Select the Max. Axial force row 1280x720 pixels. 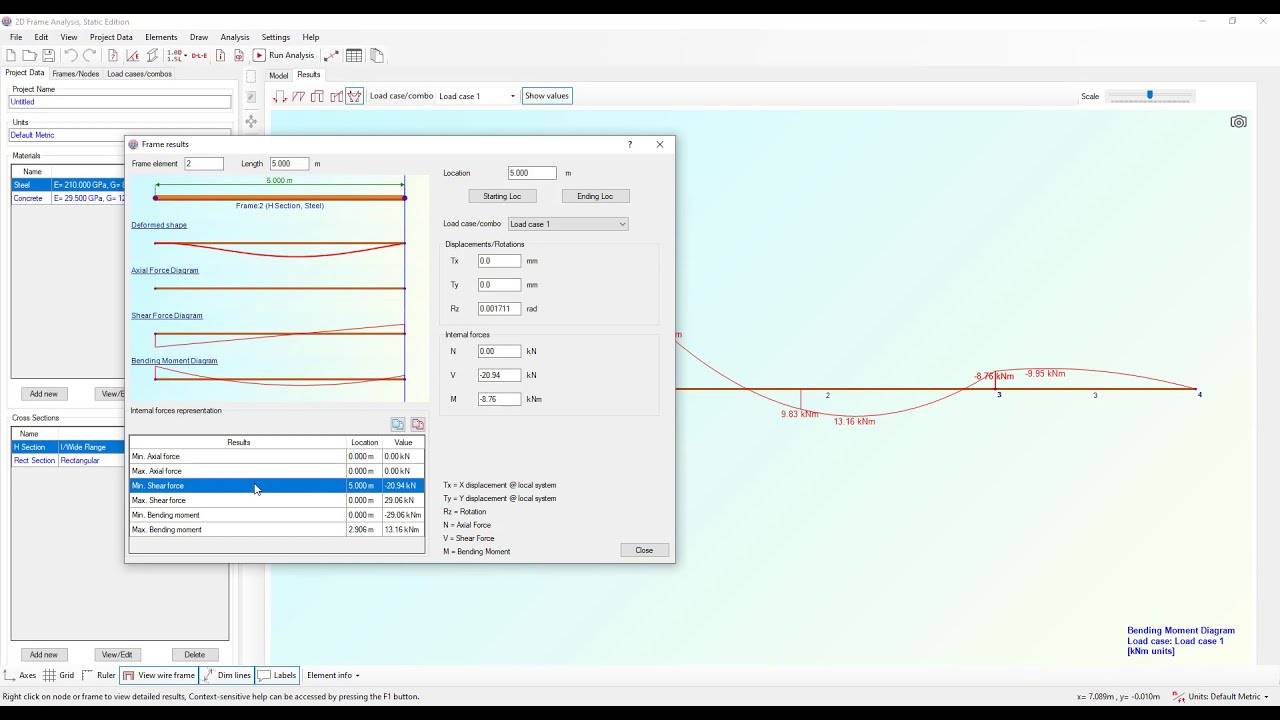pyautogui.click(x=277, y=471)
